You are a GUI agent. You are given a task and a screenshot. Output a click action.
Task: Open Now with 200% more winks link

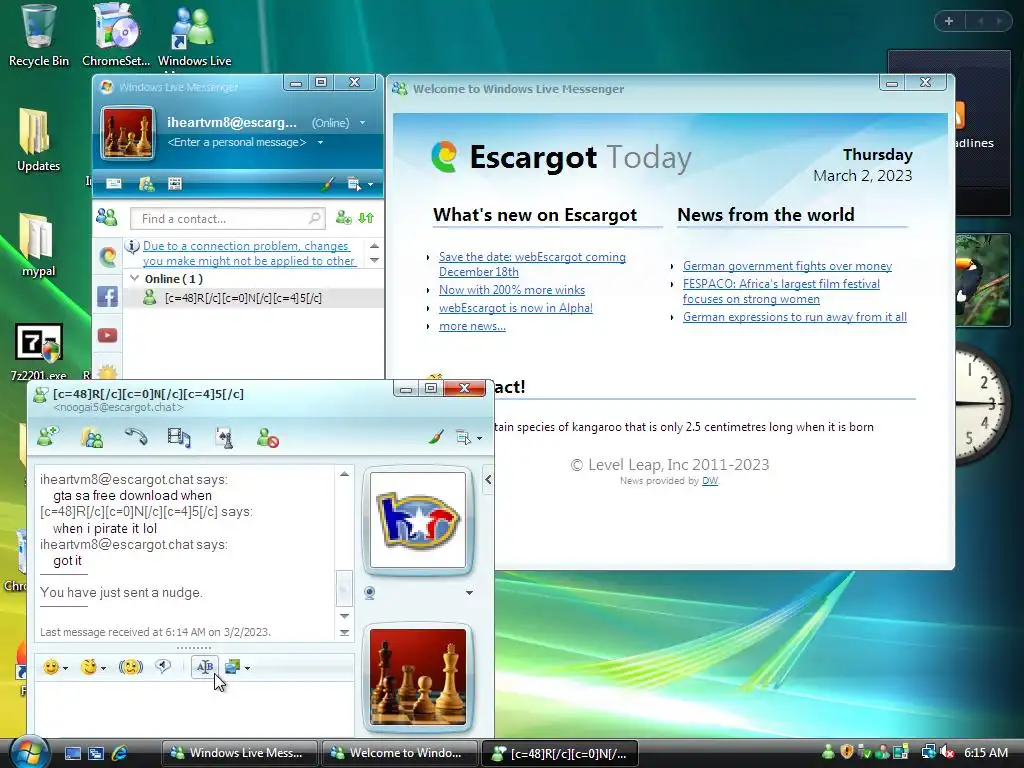point(512,290)
